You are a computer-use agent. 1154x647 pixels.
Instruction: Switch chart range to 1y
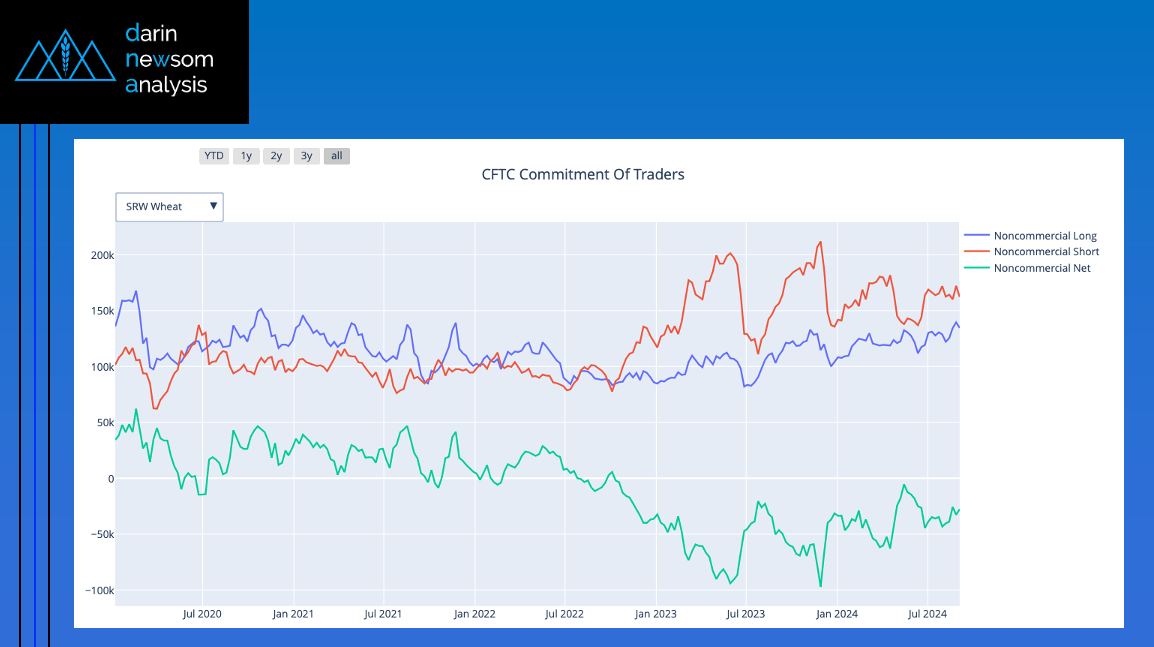[246, 156]
